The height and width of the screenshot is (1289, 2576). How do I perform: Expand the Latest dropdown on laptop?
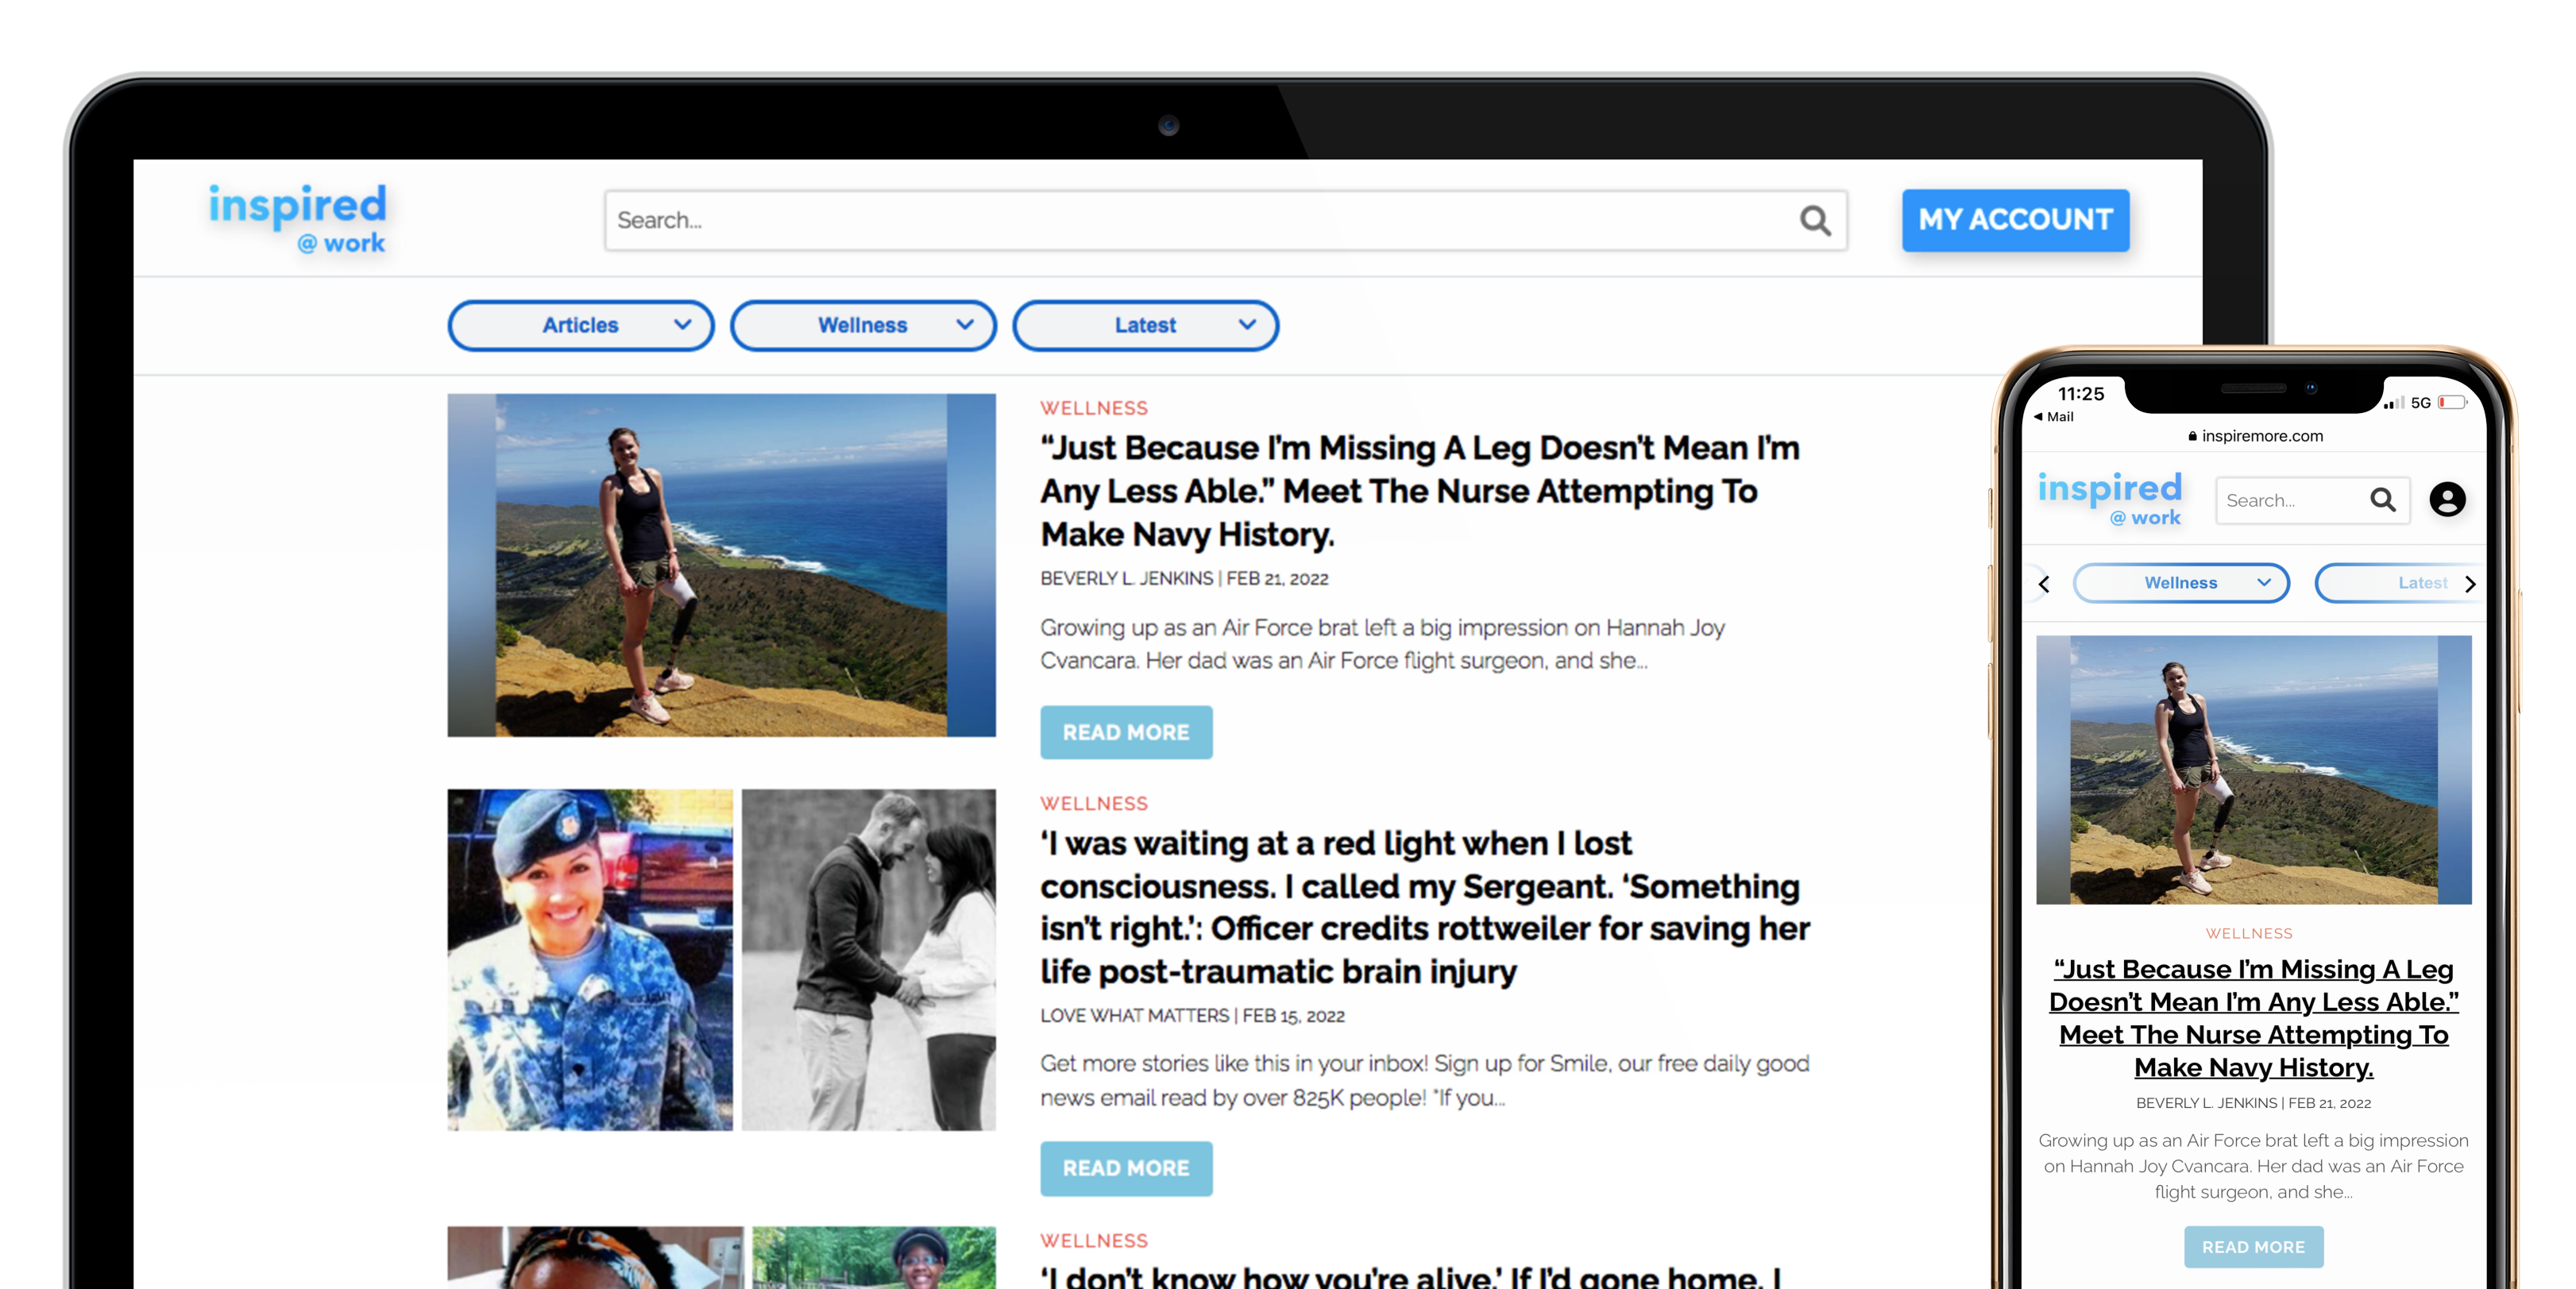click(1145, 325)
